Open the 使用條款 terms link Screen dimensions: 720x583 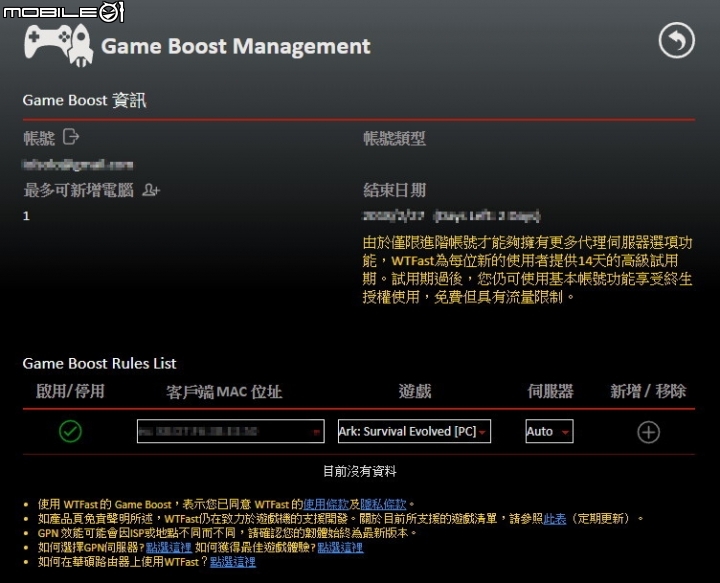pos(326,504)
